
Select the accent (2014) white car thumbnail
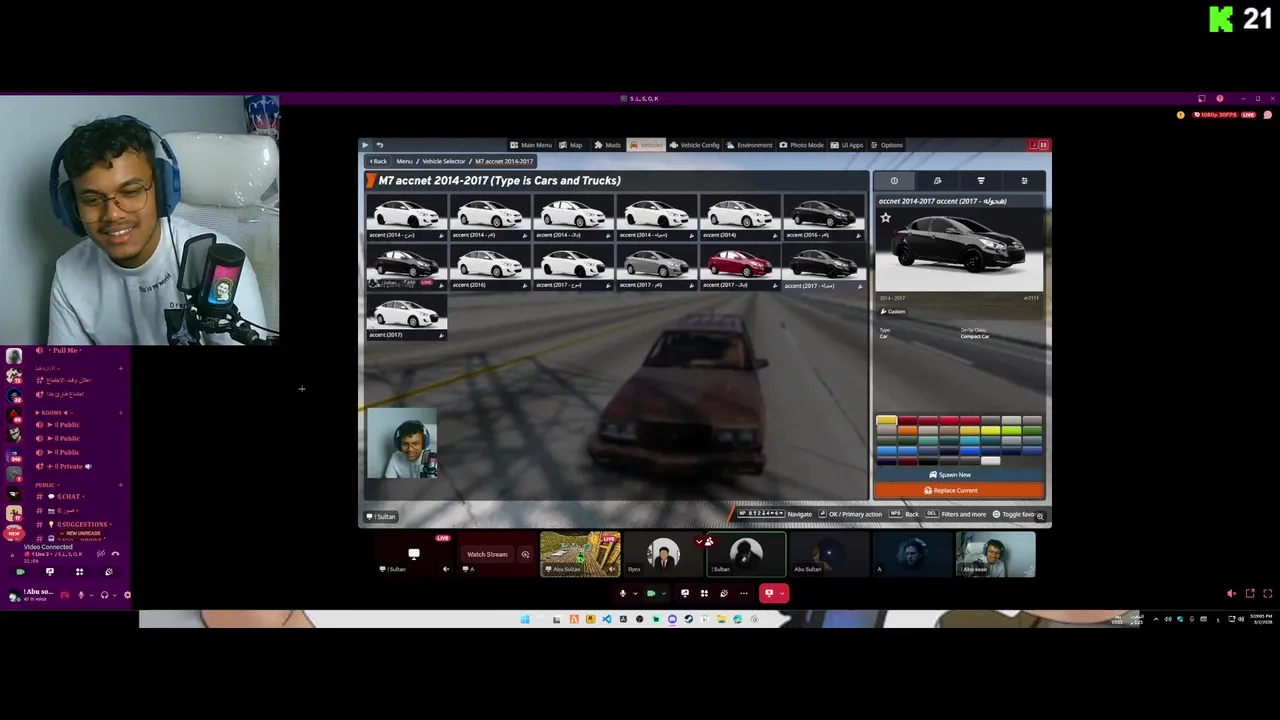pyautogui.click(x=740, y=218)
